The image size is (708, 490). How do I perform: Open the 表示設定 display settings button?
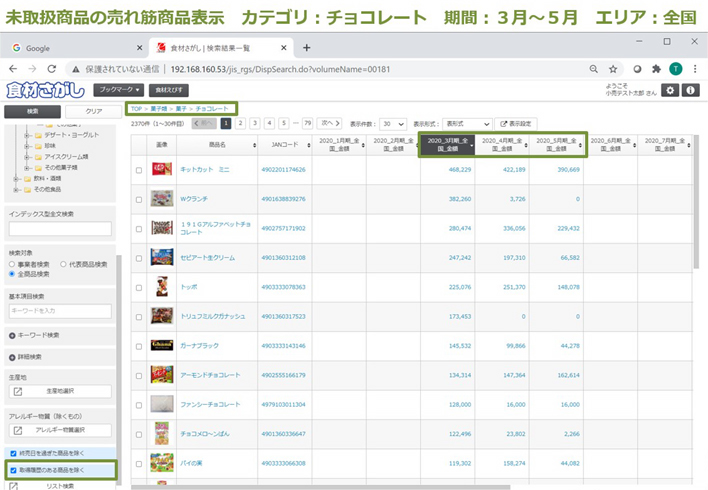pyautogui.click(x=516, y=124)
